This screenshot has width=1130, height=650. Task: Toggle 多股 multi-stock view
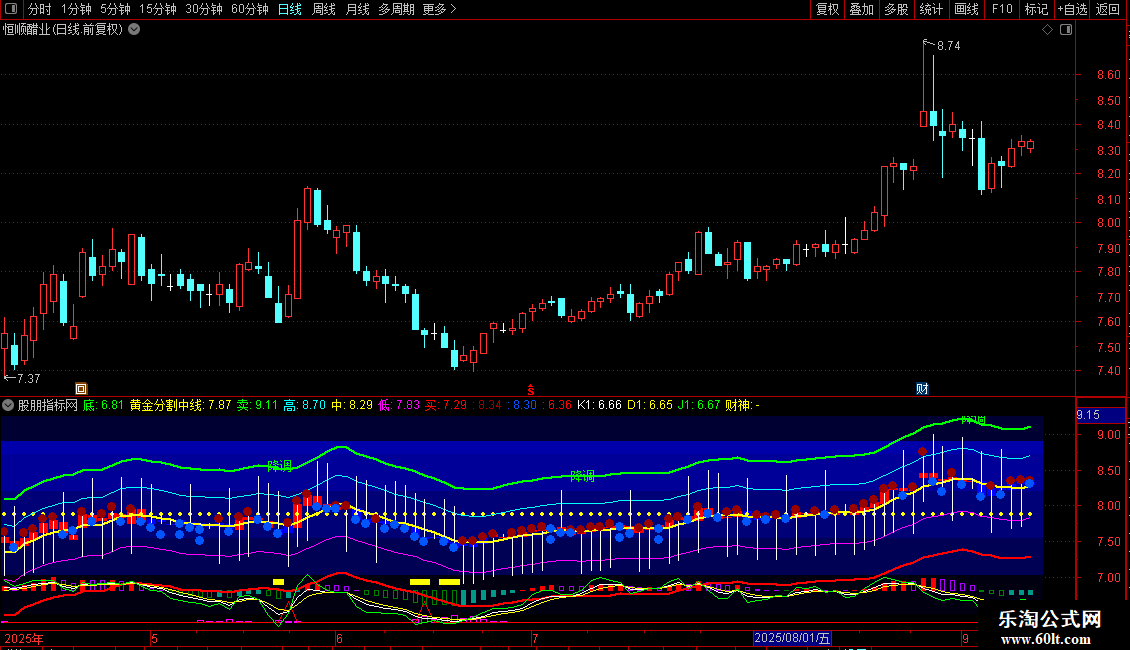896,9
